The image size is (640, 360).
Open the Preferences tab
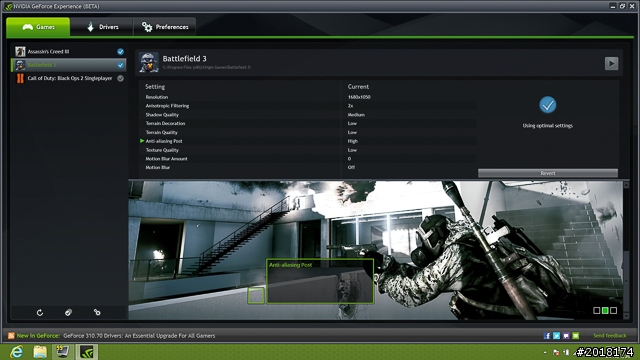(x=164, y=27)
